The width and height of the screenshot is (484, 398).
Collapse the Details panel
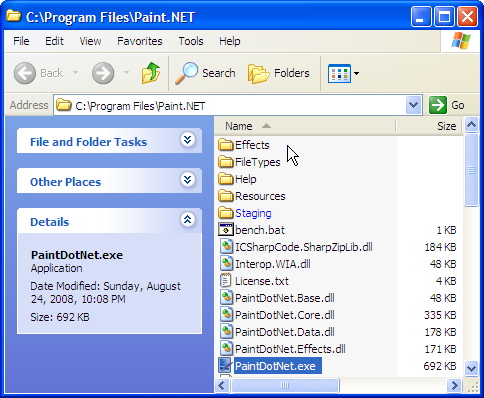click(x=188, y=220)
